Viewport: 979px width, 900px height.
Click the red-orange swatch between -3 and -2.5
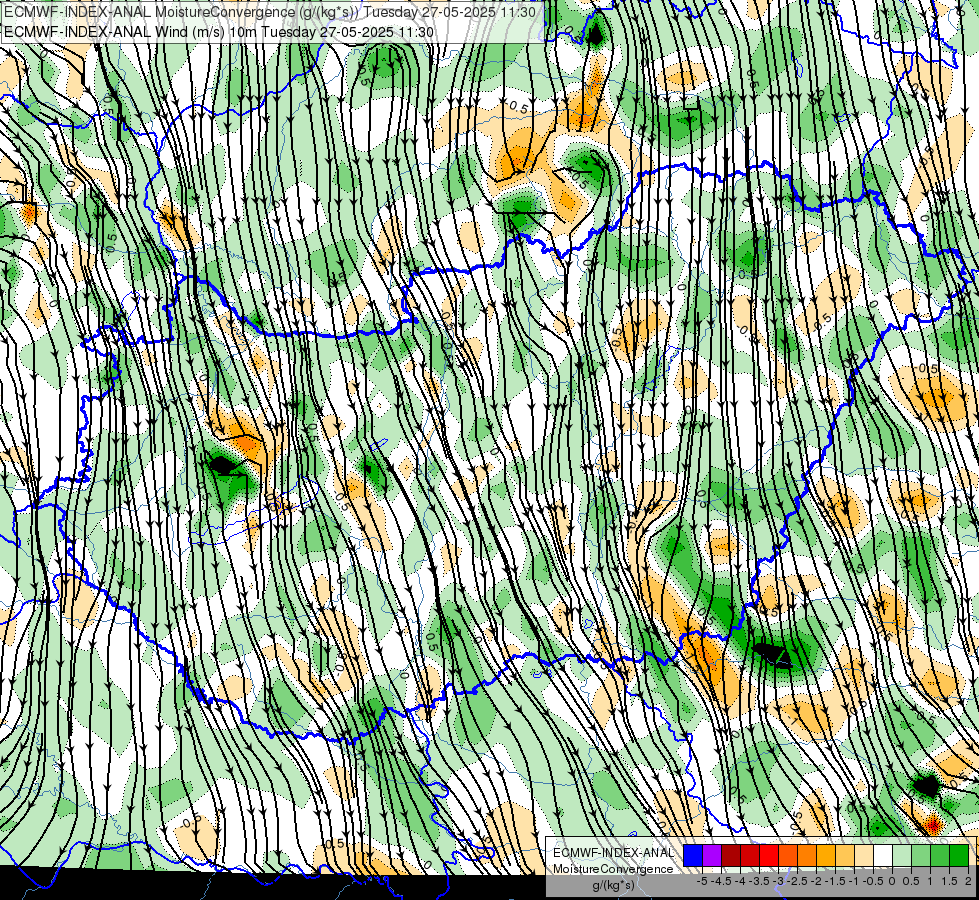point(788,856)
